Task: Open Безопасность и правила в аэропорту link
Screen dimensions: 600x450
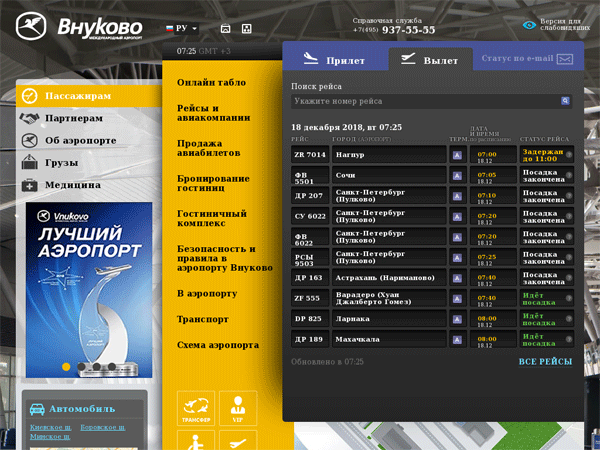Action: (x=225, y=258)
